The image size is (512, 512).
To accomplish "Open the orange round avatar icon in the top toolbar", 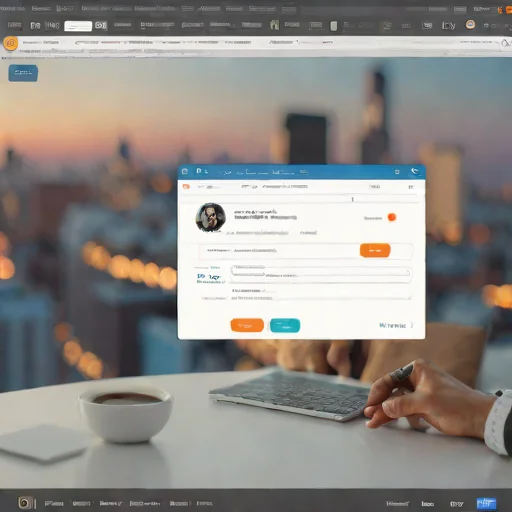I will point(470,25).
